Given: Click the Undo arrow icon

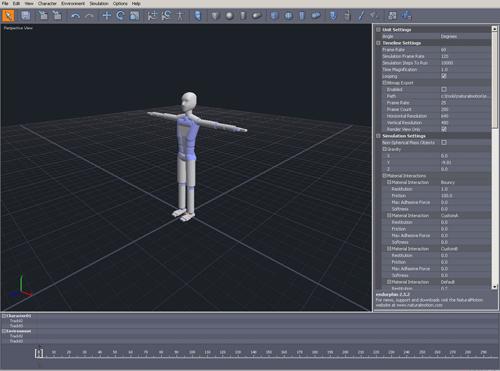Looking at the screenshot, I should [x=76, y=16].
